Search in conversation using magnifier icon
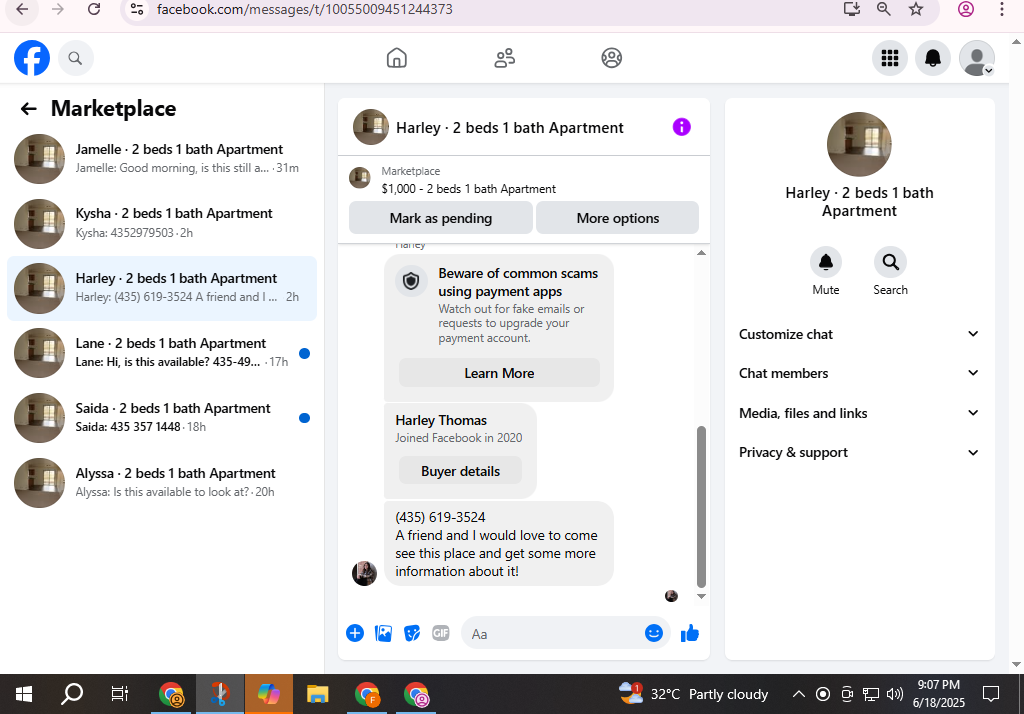This screenshot has height=714, width=1024. click(x=890, y=262)
